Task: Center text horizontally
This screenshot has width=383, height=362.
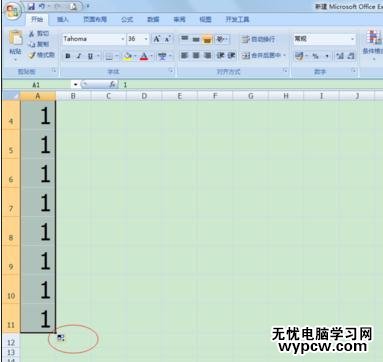Action: (x=196, y=55)
